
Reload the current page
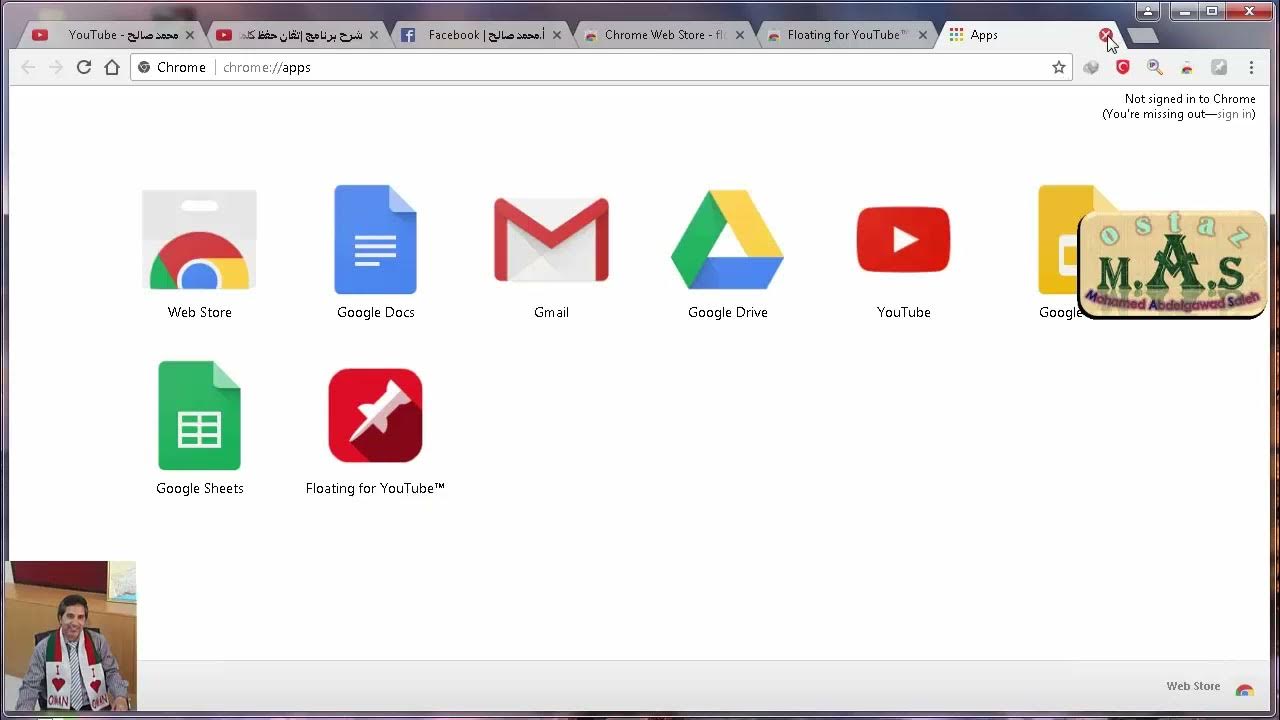(x=84, y=67)
